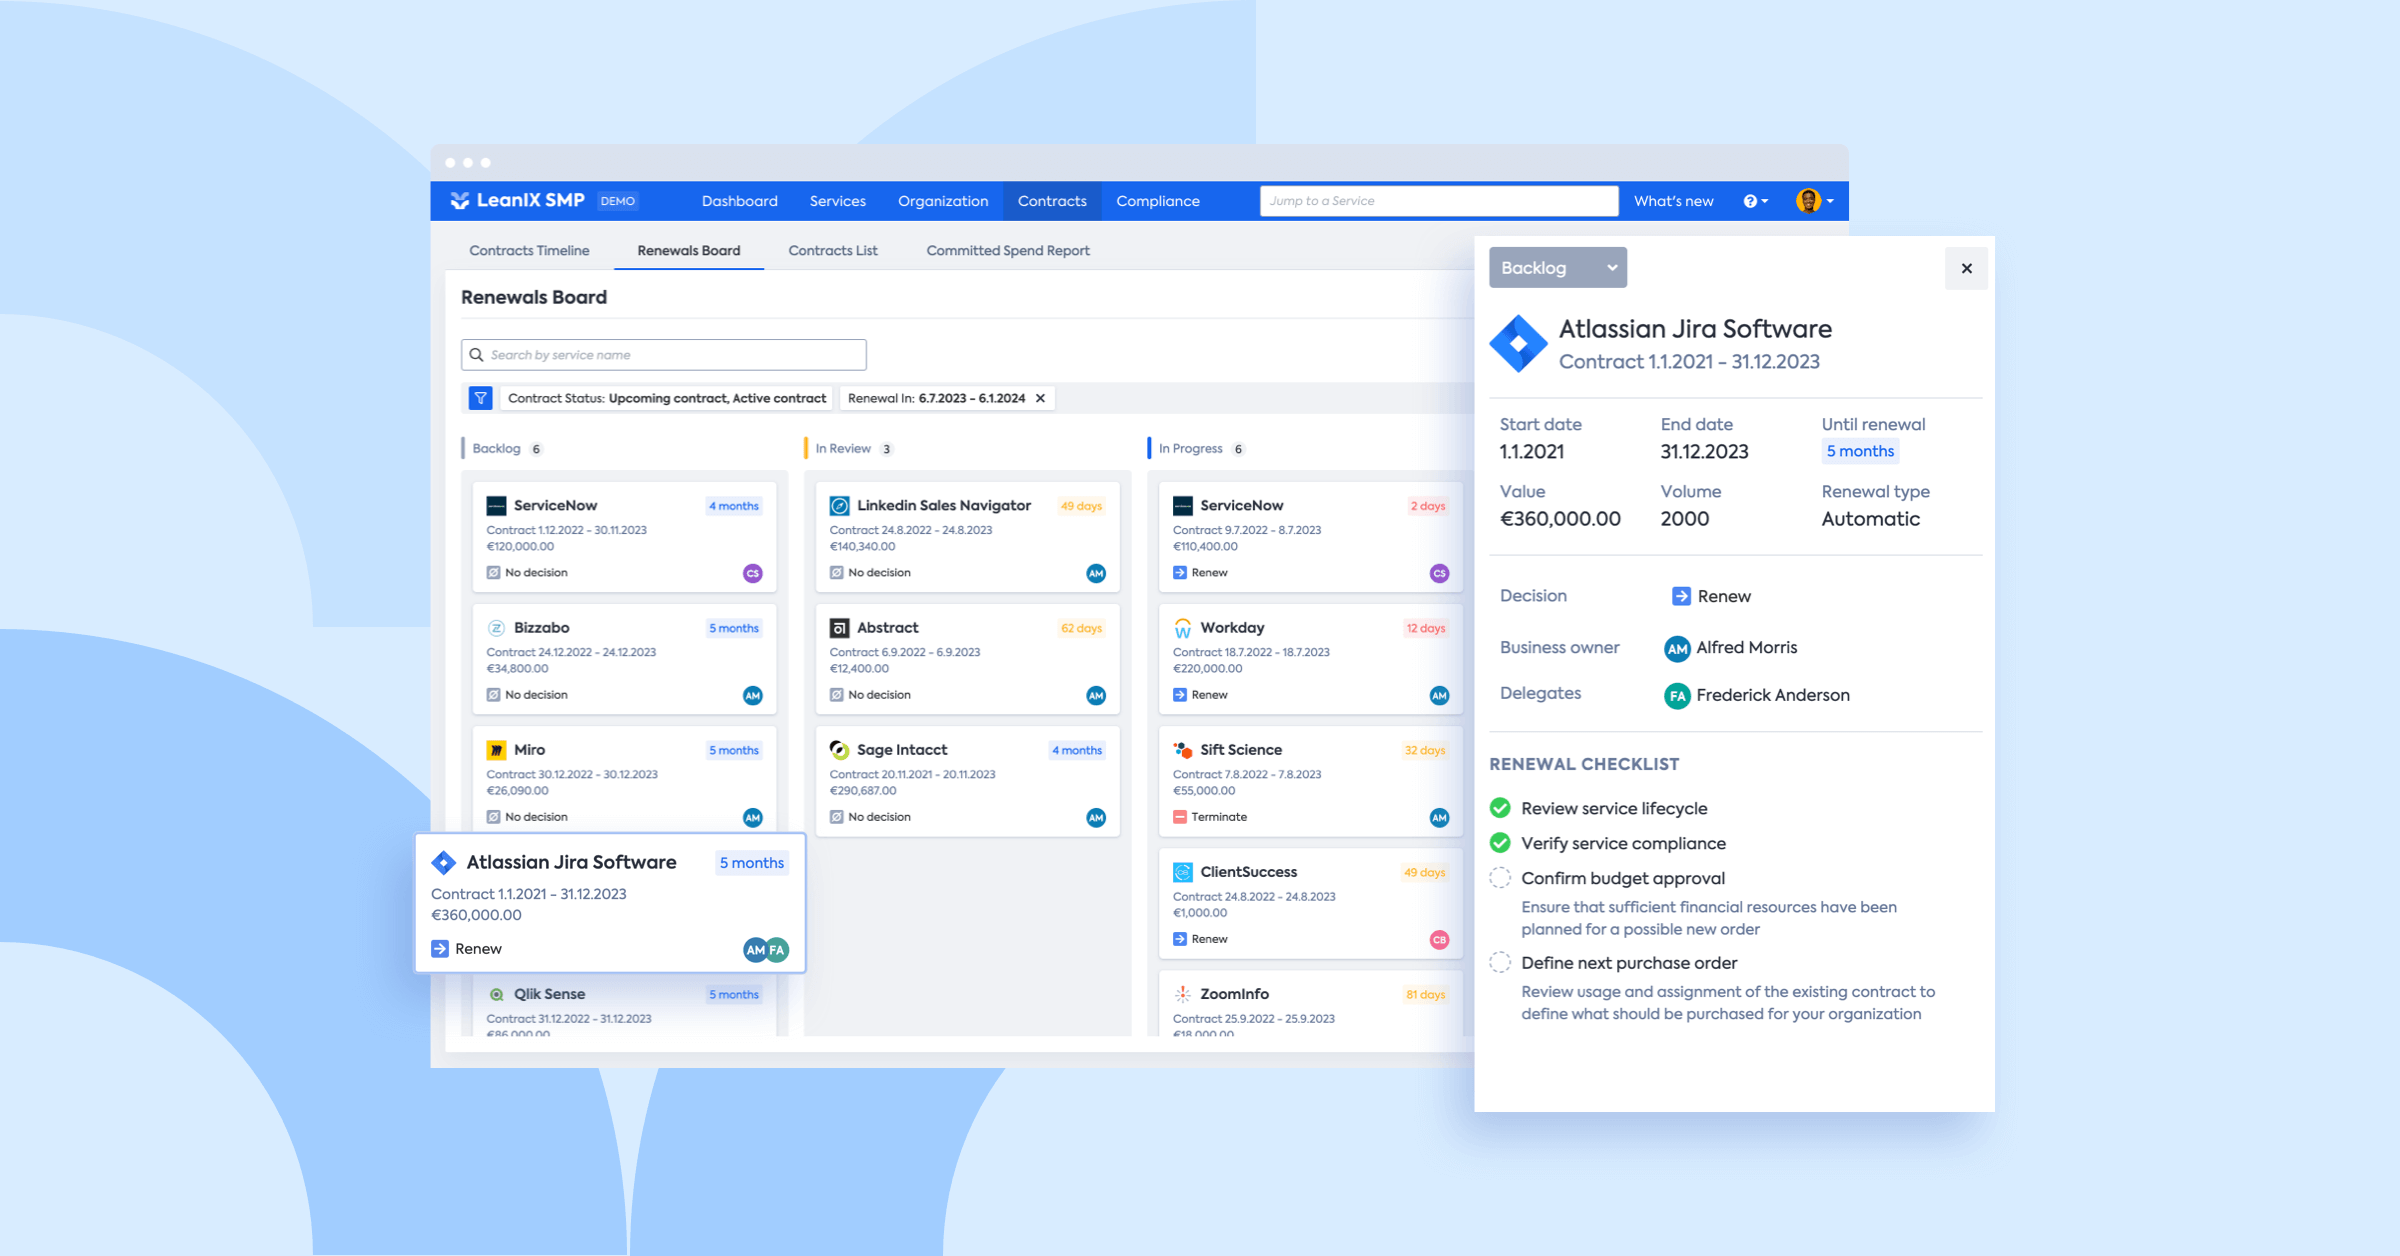This screenshot has height=1256, width=2400.
Task: Check Define next purchase order
Action: pos(1500,962)
